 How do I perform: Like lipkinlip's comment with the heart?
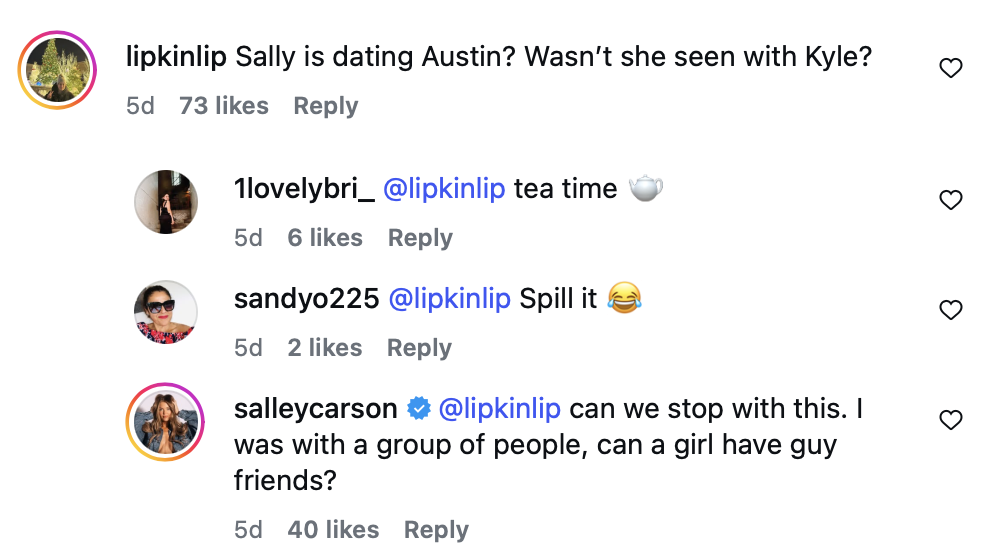951,68
